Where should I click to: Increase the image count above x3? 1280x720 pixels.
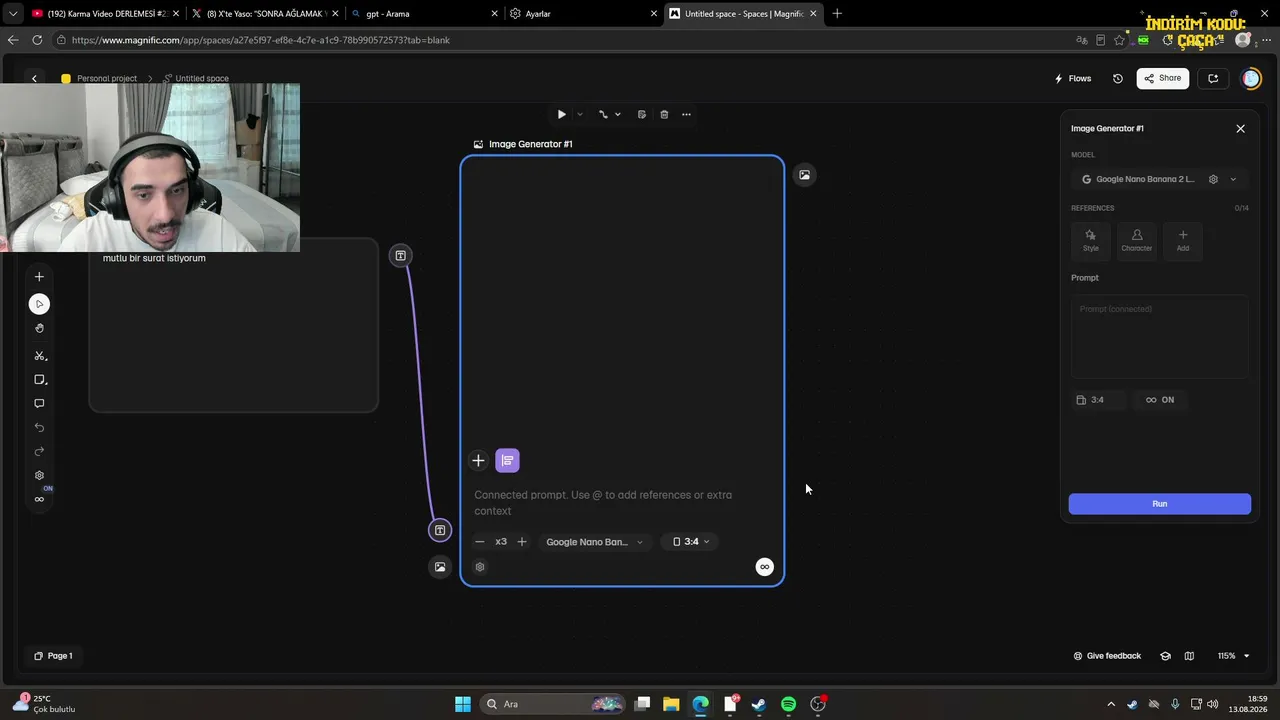coord(521,542)
